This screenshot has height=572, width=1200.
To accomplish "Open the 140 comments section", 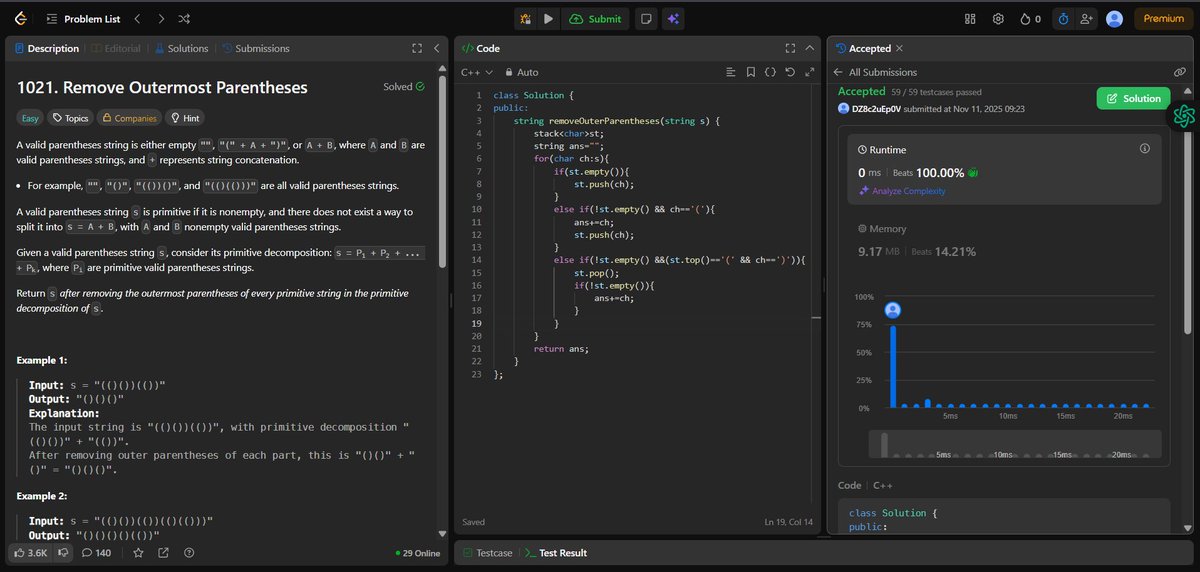I will pos(97,552).
